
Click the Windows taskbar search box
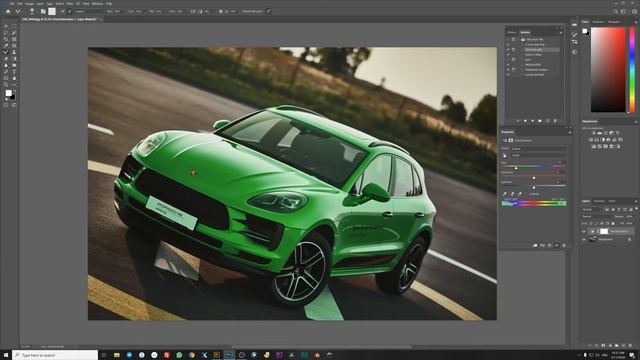[x=55, y=355]
